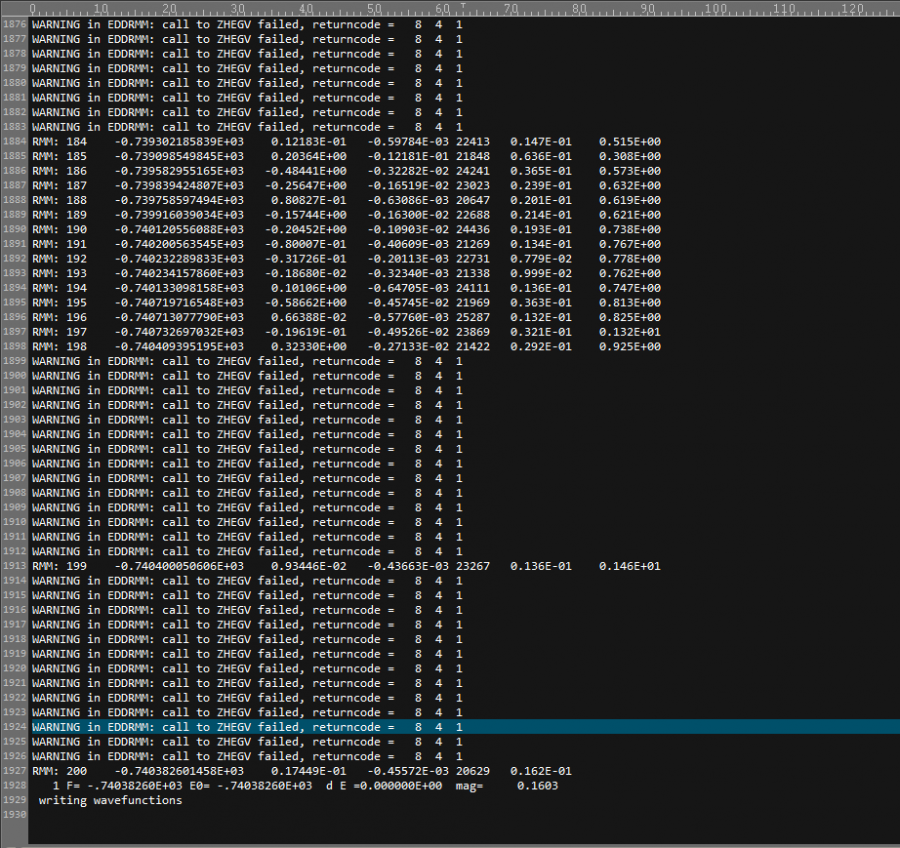Click the value 0.146E+01
Viewport: 900px width, 848px height.
click(630, 566)
